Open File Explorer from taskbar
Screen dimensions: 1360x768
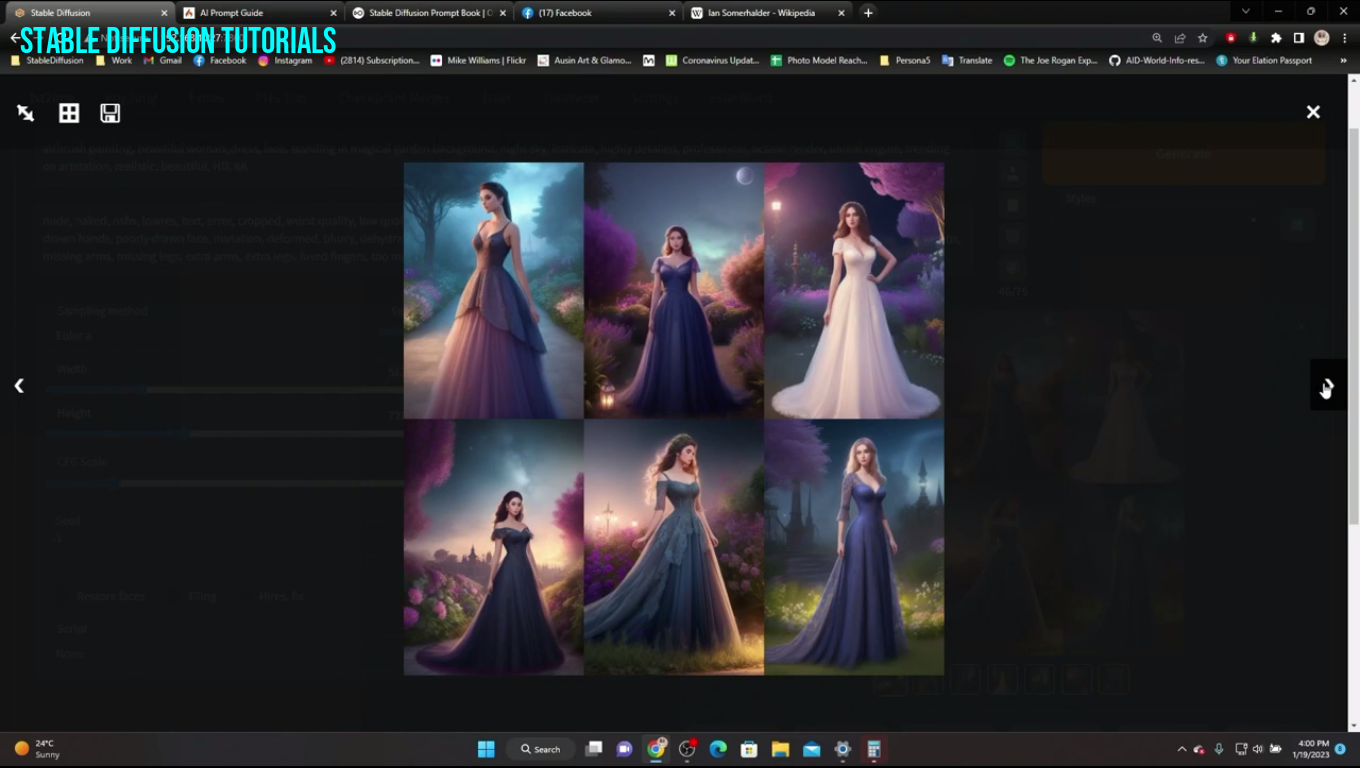point(780,749)
